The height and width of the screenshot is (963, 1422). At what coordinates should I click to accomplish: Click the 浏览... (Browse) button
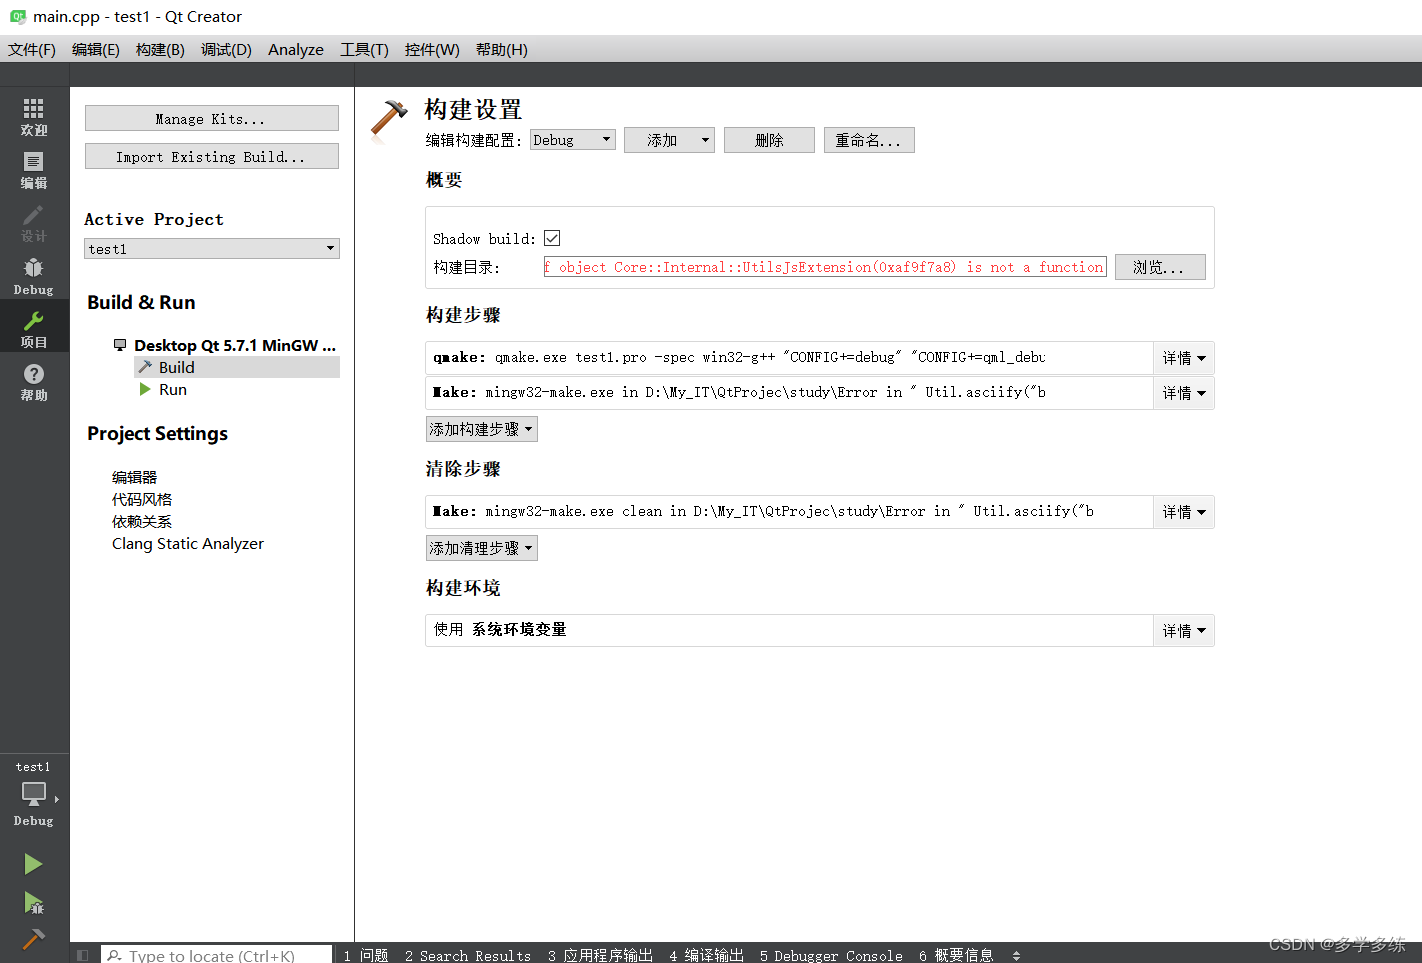point(1160,267)
